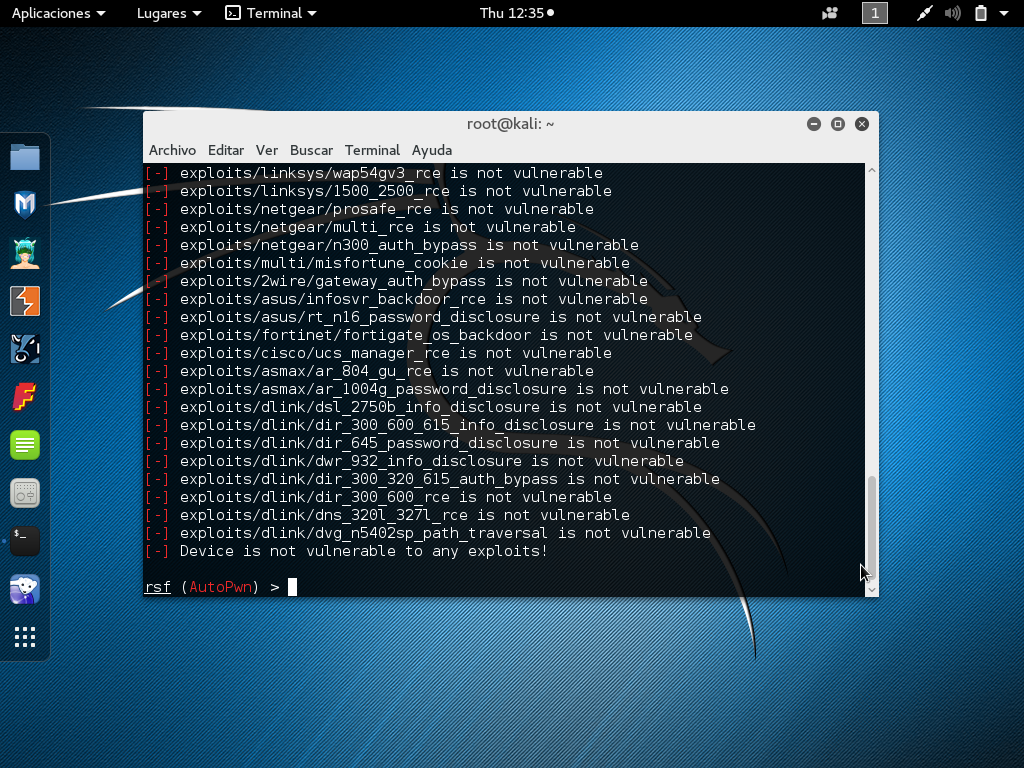Open the green notes app in the dock

pyautogui.click(x=25, y=445)
